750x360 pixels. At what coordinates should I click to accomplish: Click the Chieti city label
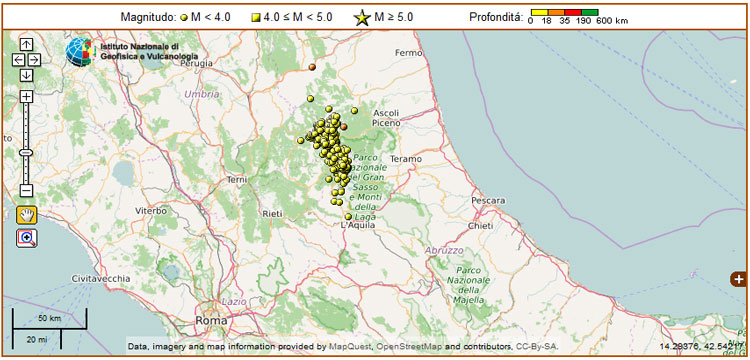(481, 226)
